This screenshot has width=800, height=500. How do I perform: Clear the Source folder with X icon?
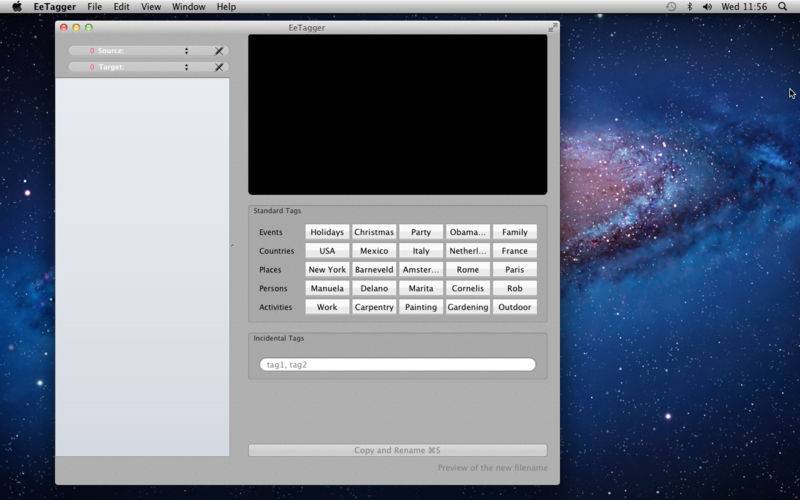click(219, 51)
